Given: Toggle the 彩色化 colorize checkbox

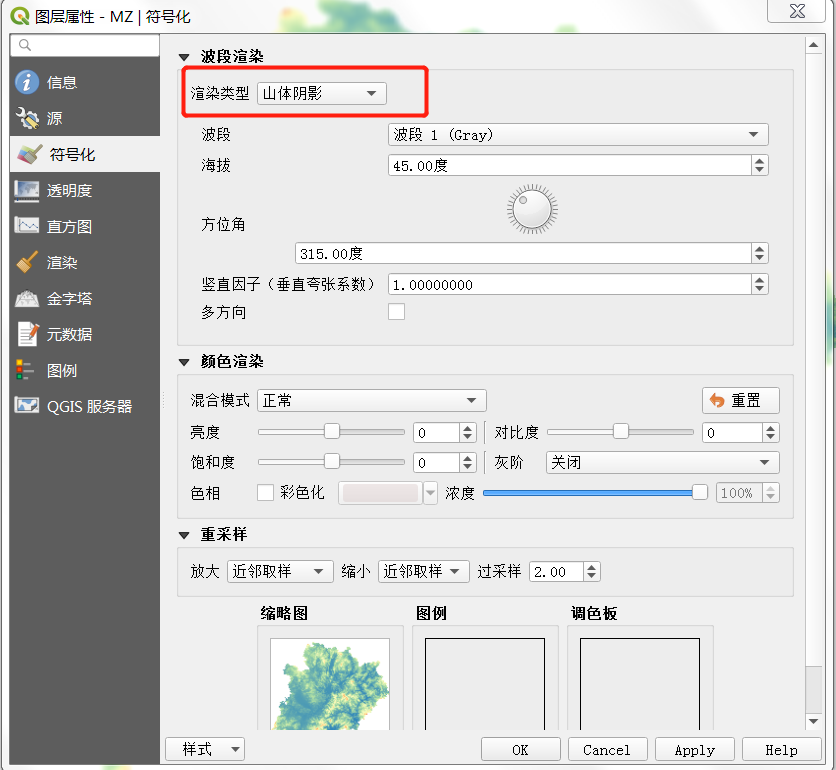Looking at the screenshot, I should (x=266, y=492).
